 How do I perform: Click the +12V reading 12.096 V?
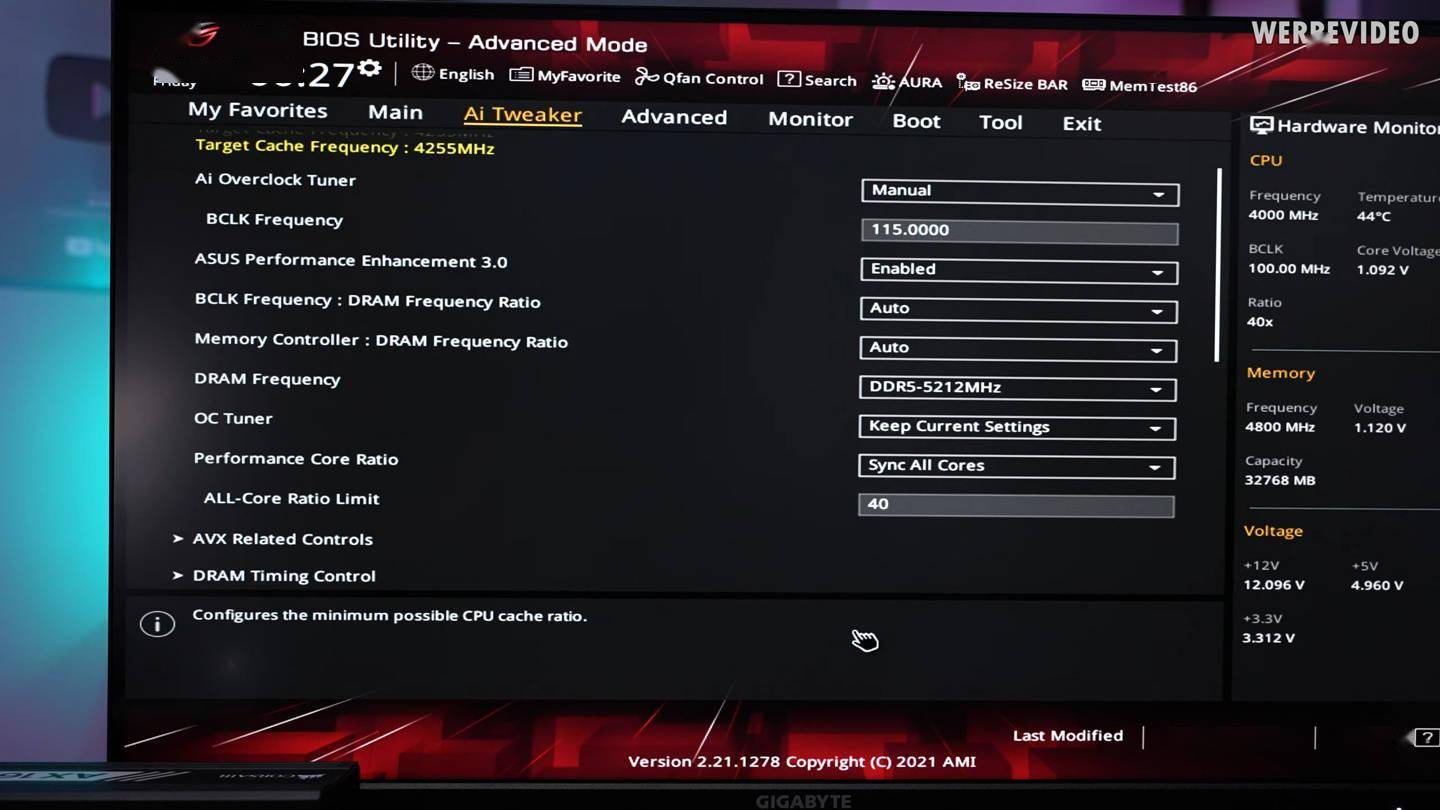tap(1274, 585)
